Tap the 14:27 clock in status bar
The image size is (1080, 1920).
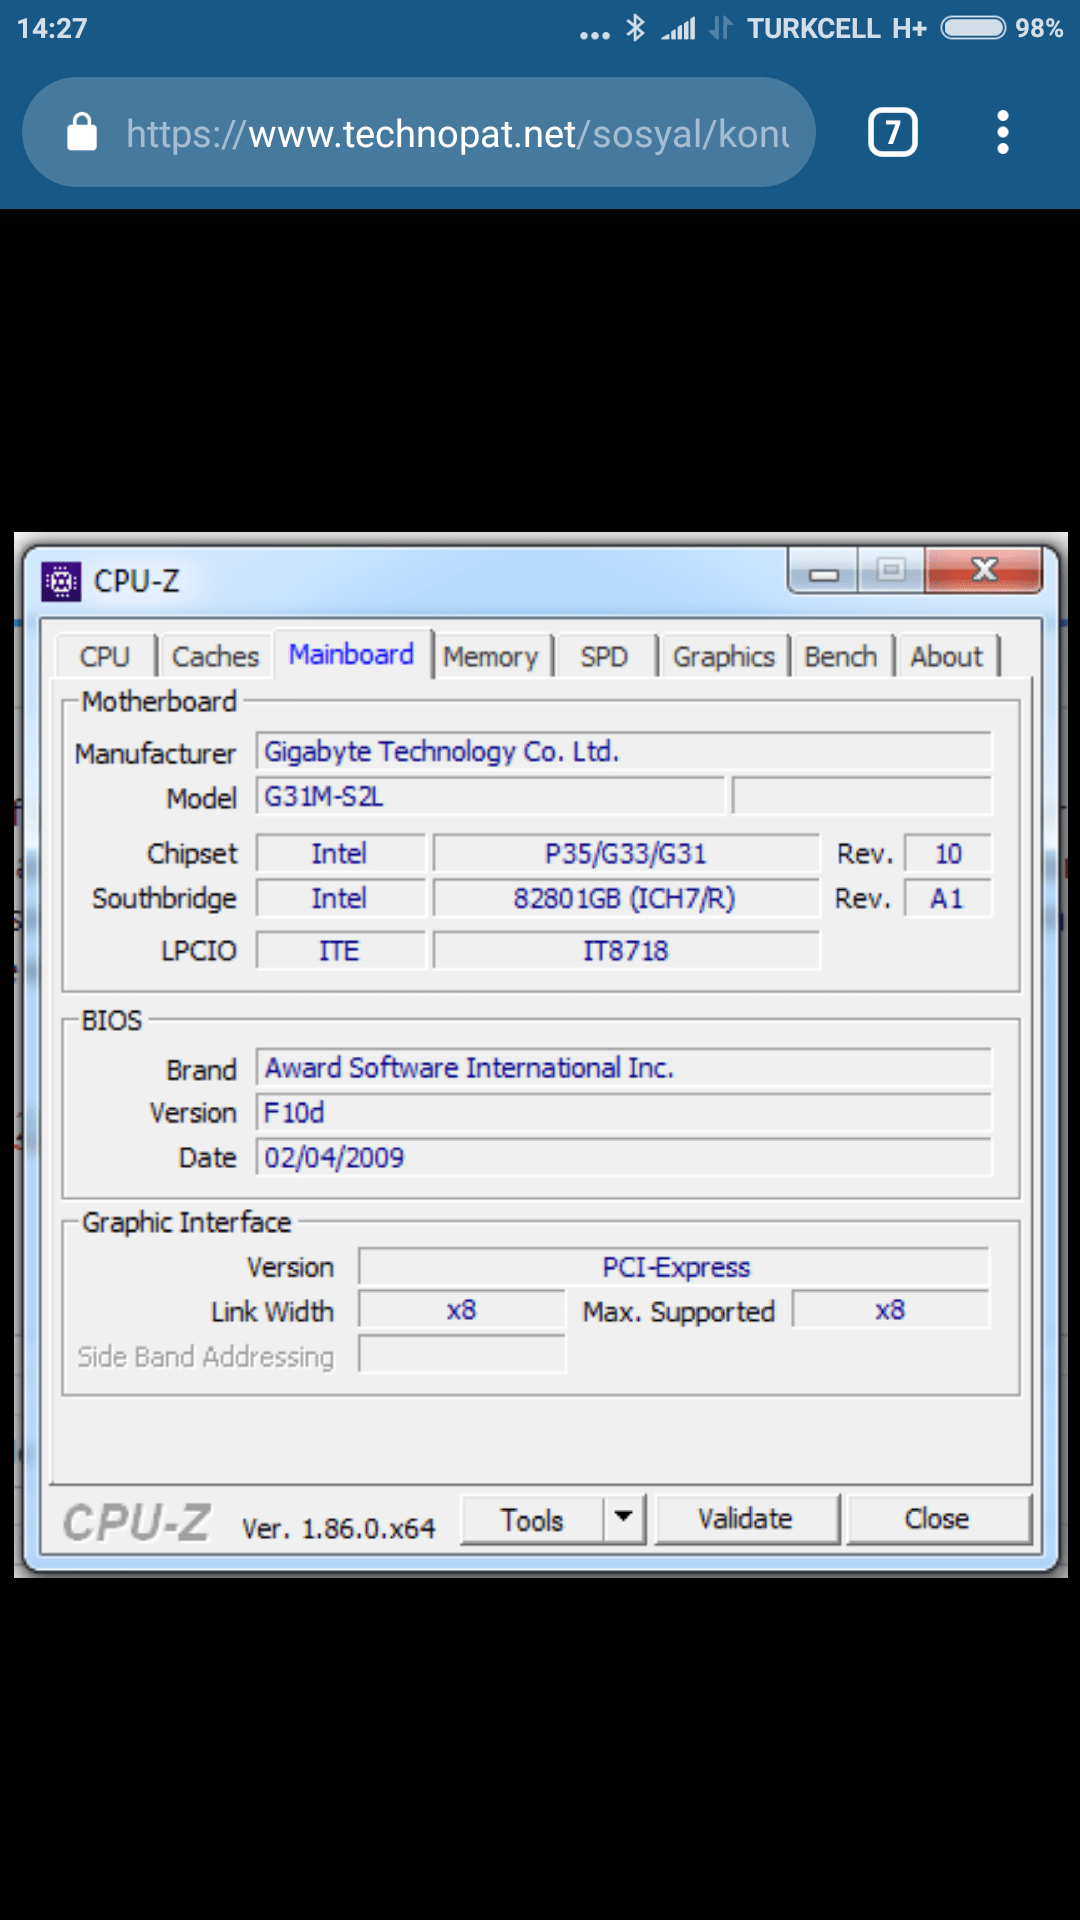coord(52,28)
